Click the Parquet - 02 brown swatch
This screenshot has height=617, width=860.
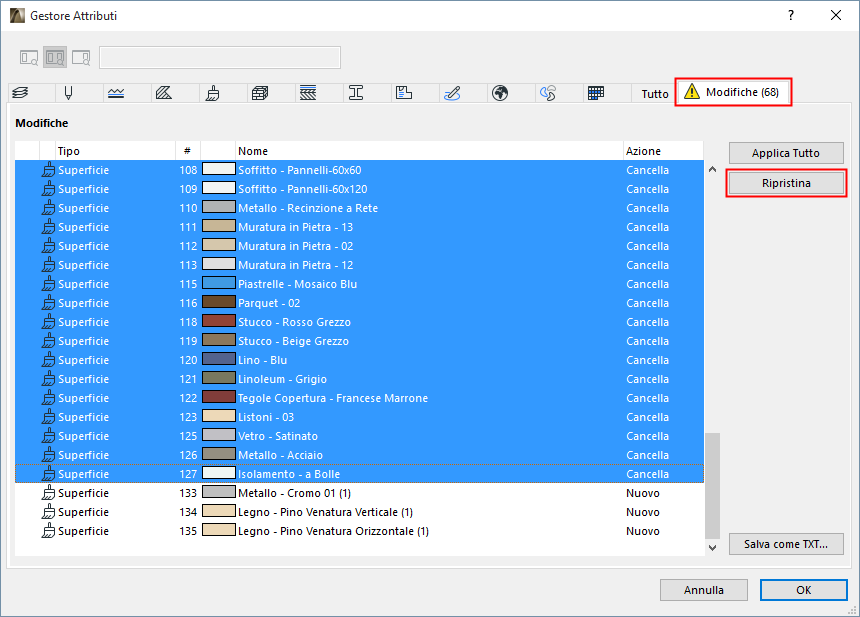[x=219, y=302]
